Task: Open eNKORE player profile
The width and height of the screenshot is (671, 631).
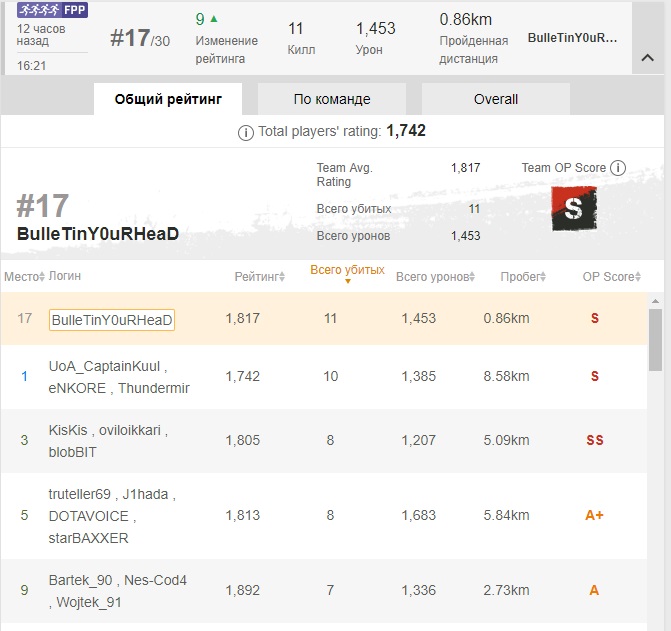Action: tap(77, 388)
